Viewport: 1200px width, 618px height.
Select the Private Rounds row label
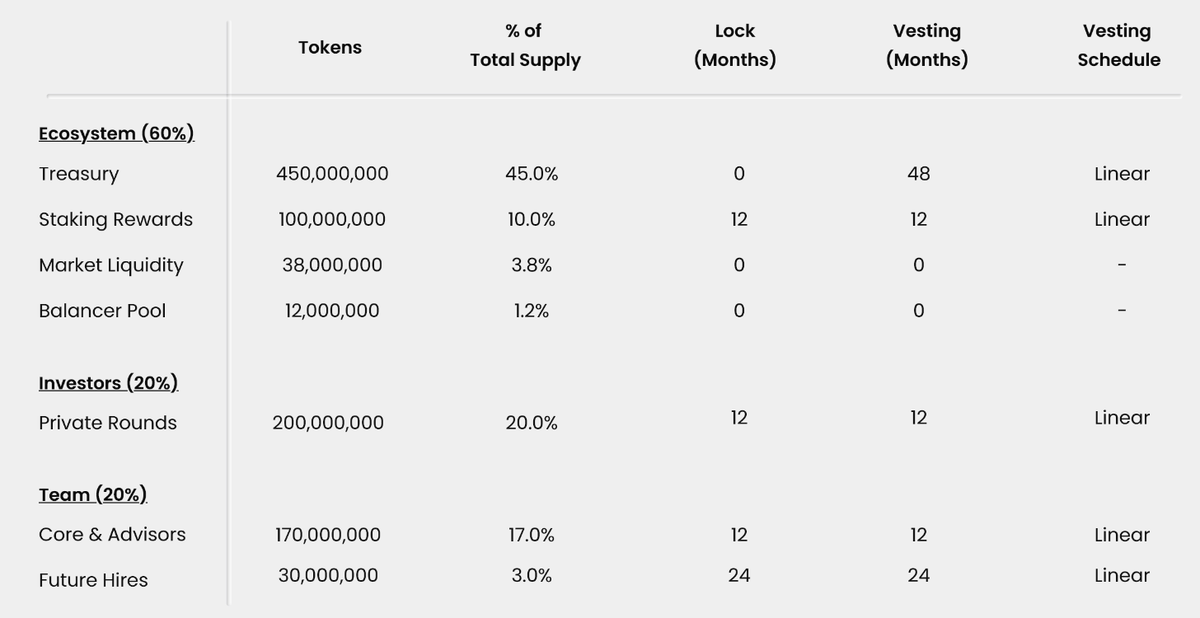tap(108, 423)
